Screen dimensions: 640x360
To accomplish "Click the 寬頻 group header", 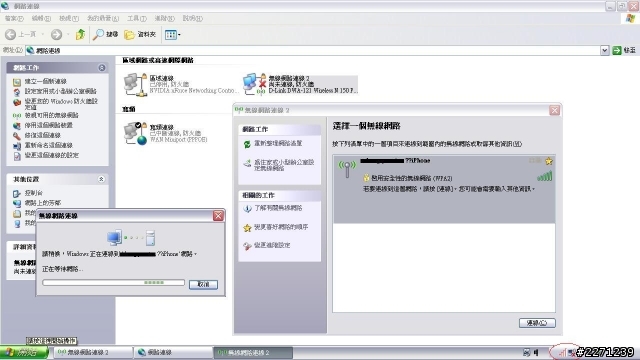I will coord(129,109).
